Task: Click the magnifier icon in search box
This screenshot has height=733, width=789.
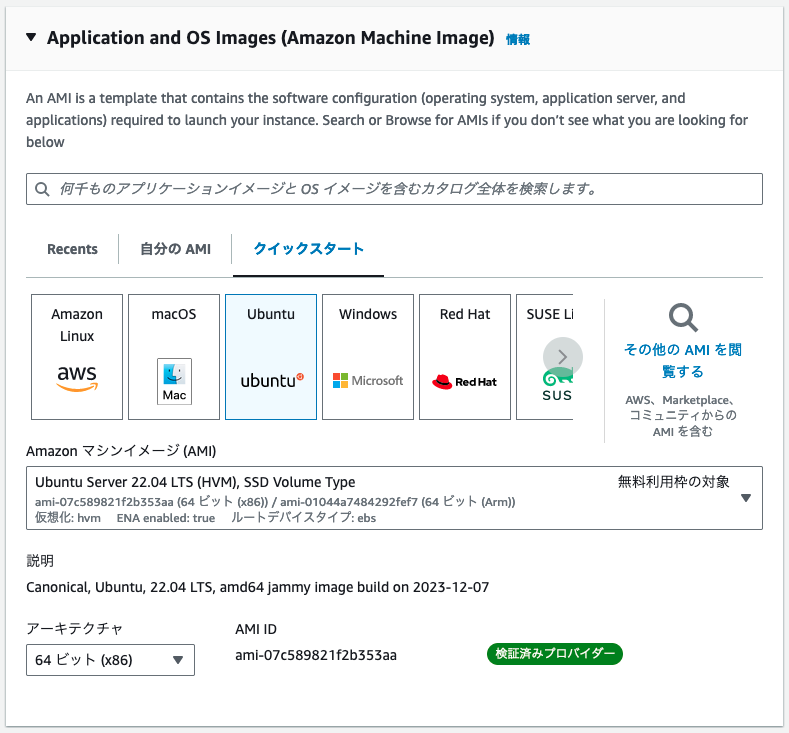Action: pyautogui.click(x=42, y=189)
